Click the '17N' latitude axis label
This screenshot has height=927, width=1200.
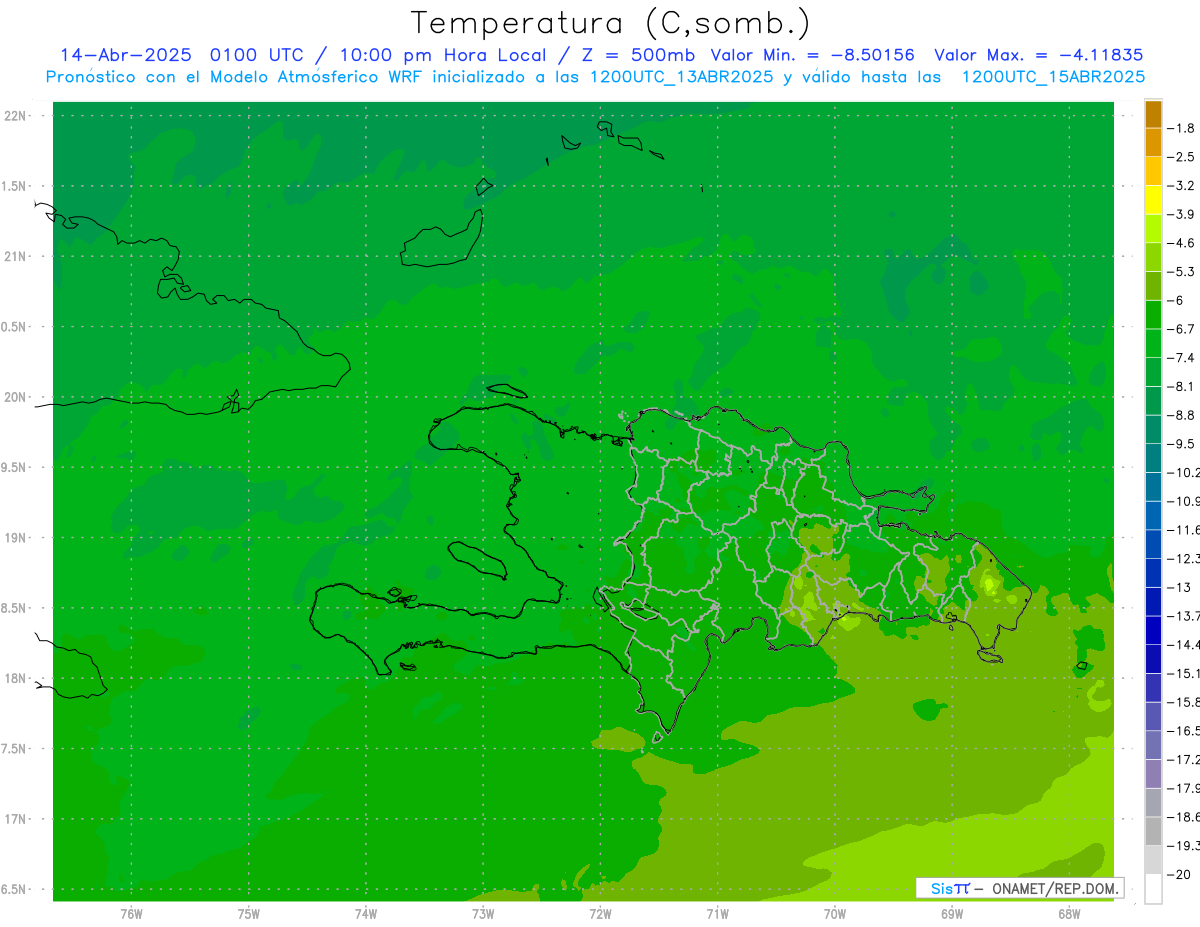point(15,819)
